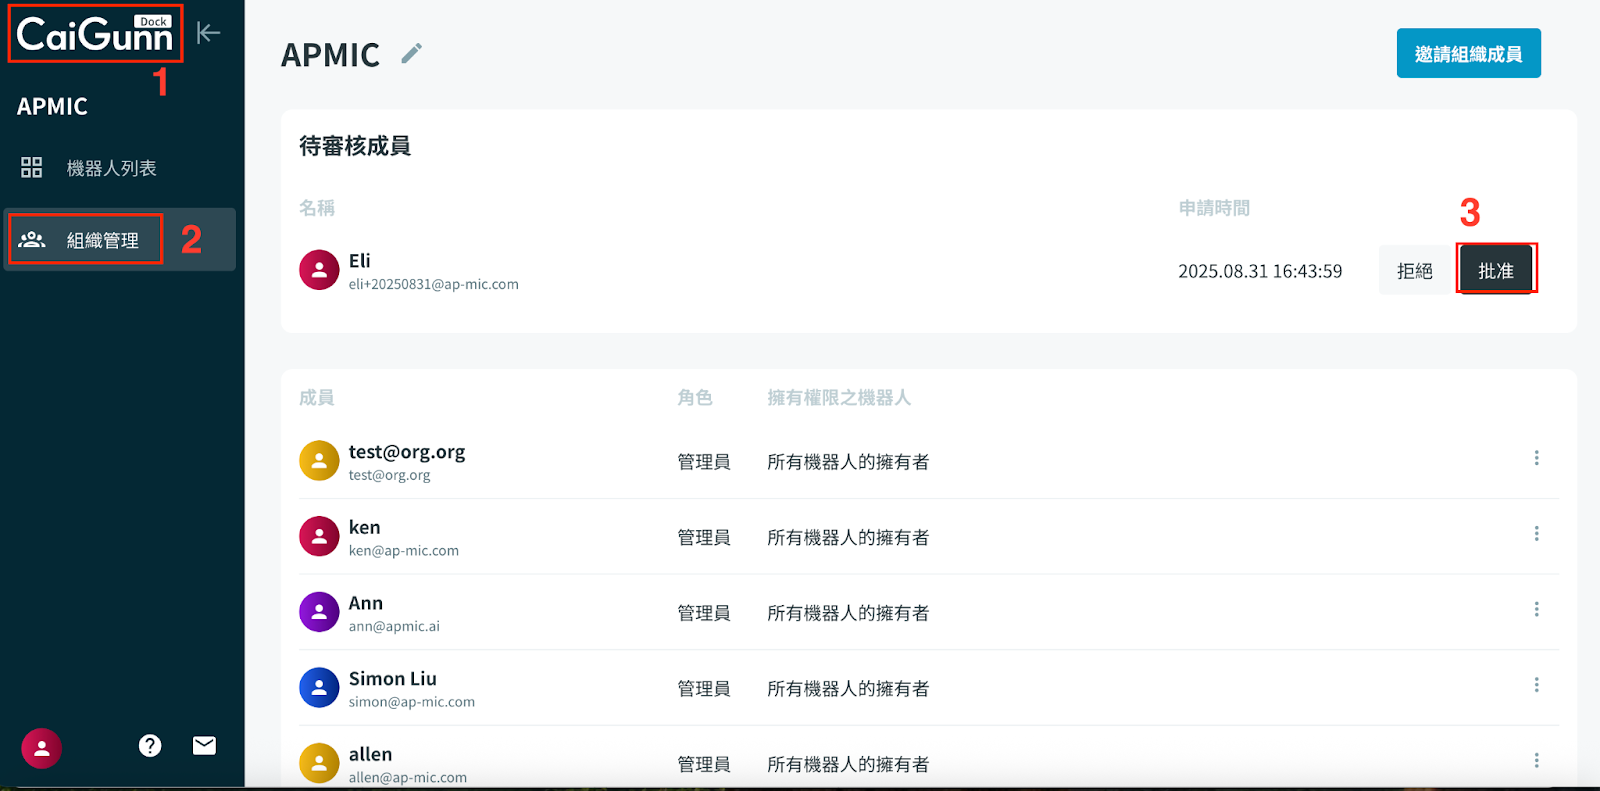The height and width of the screenshot is (791, 1600).
Task: Go to 機器人列表 in sidebar
Action: click(x=110, y=168)
